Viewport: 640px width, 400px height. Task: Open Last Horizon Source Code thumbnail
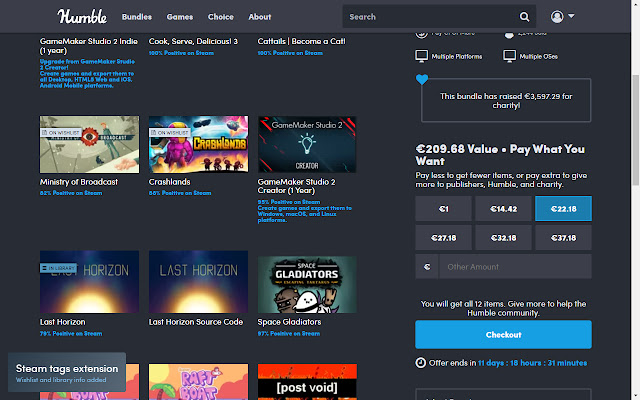tap(198, 282)
